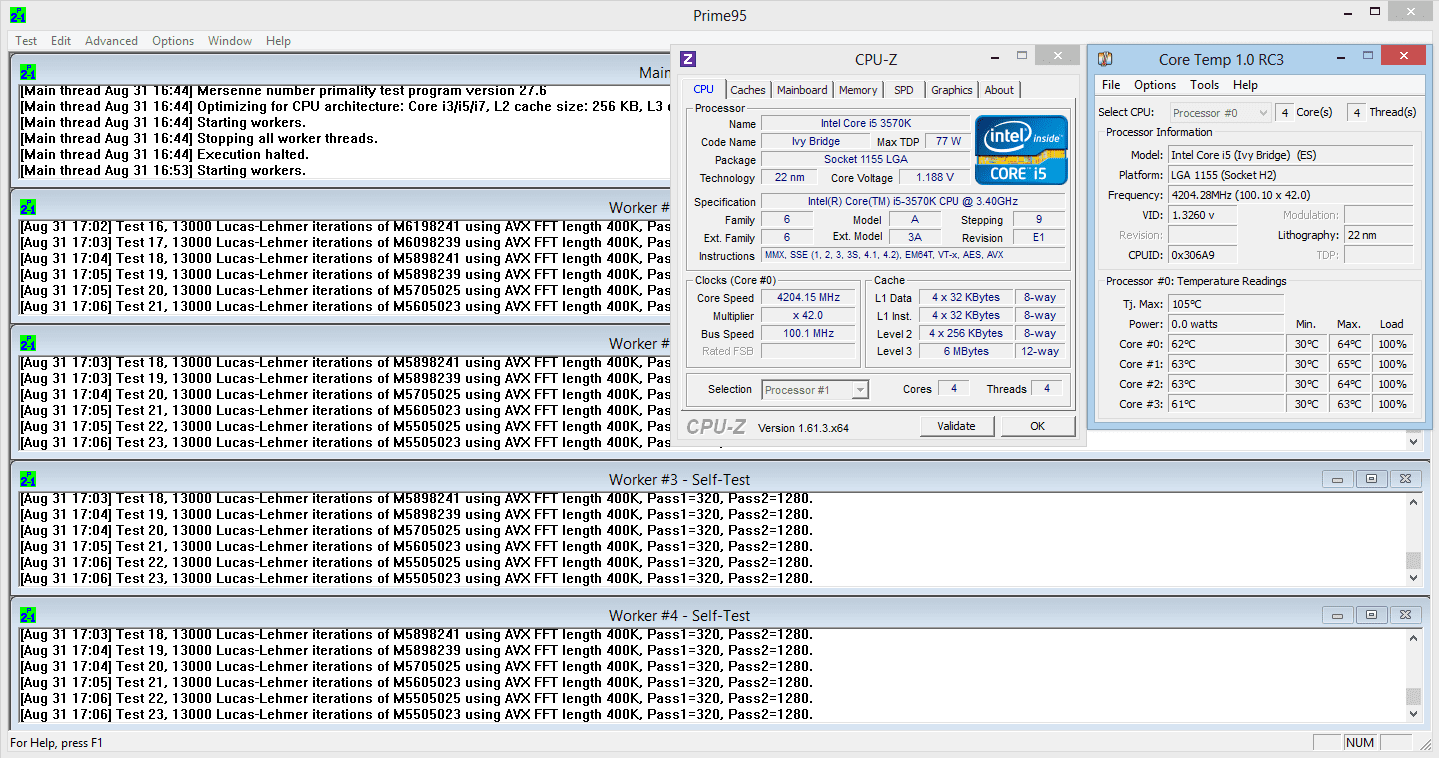Image resolution: width=1439 pixels, height=758 pixels.
Task: Click the Frequency value in Core Temp
Action: coord(1291,195)
